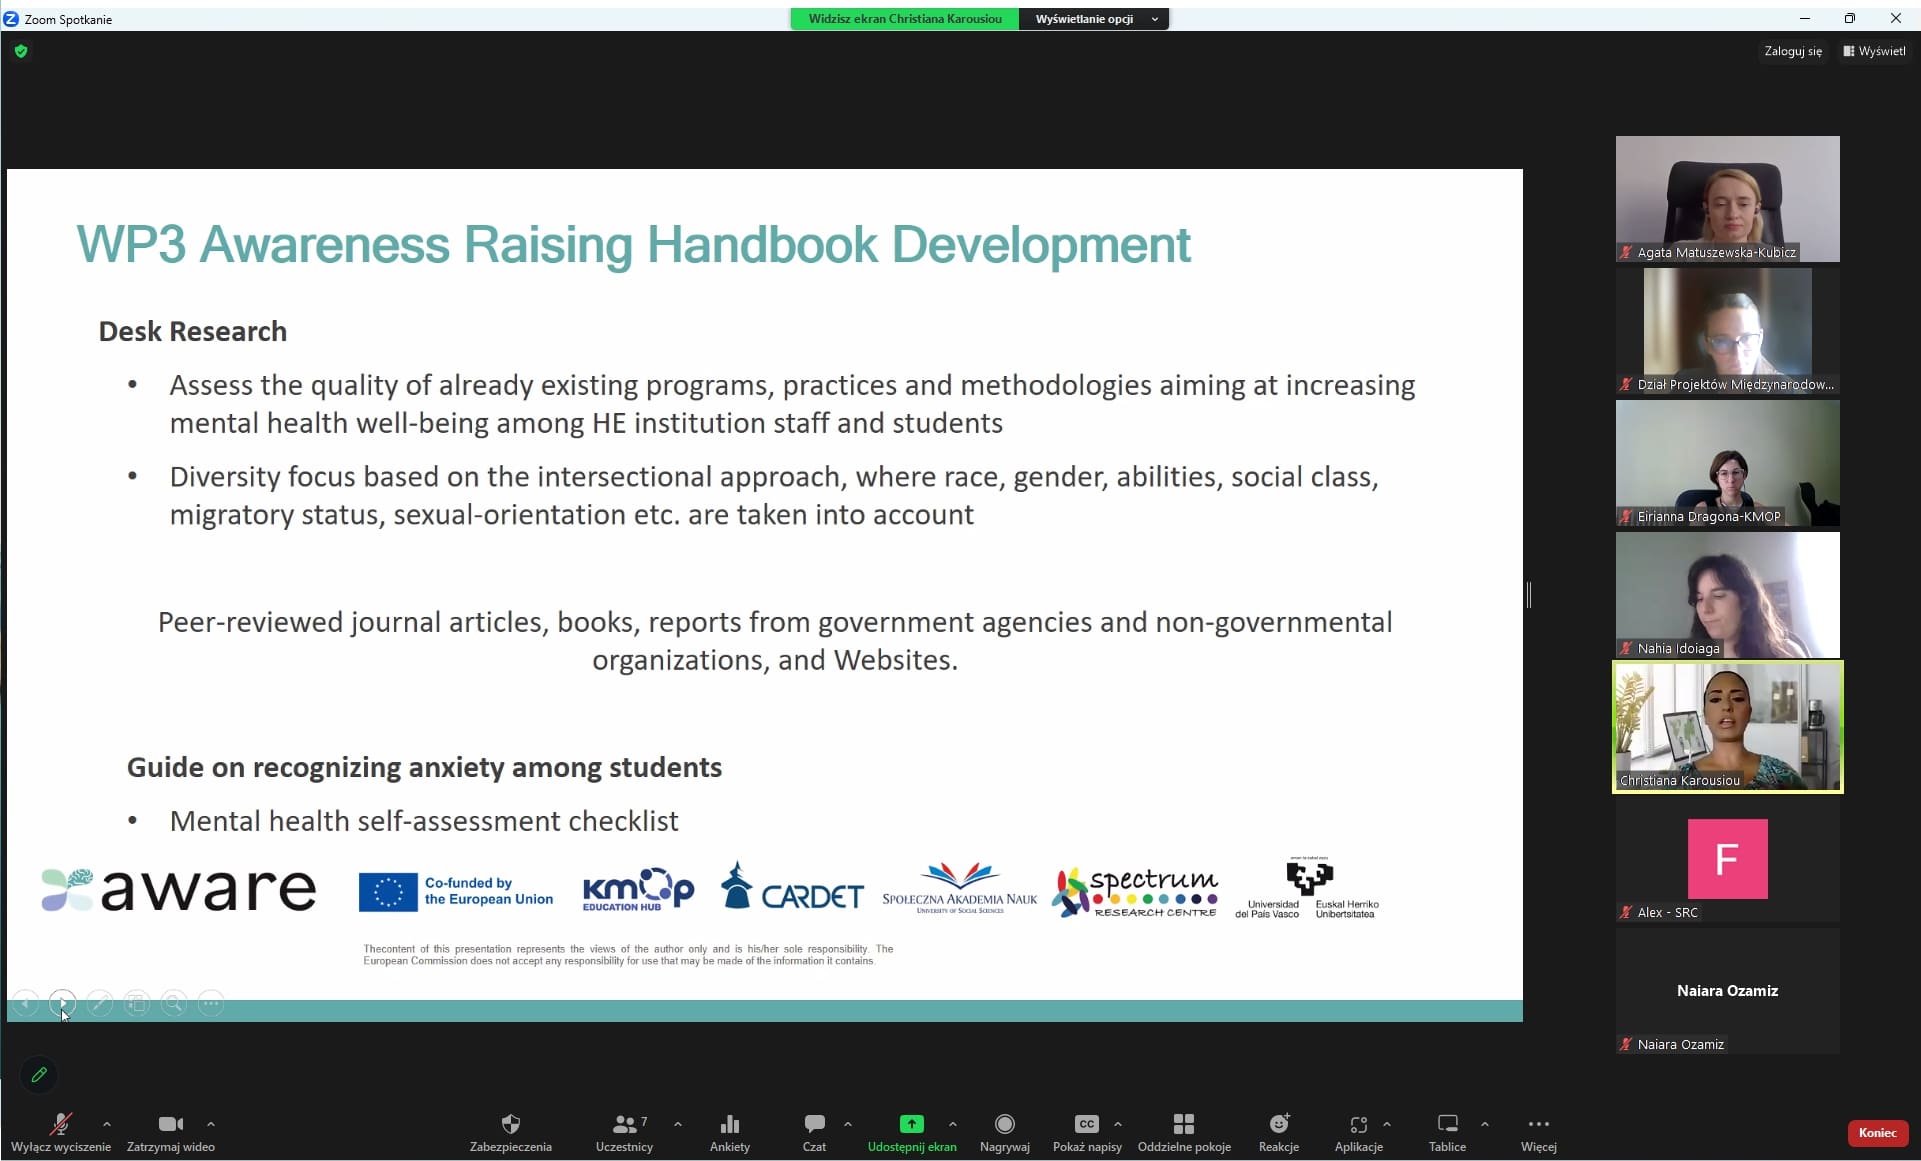The width and height of the screenshot is (1921, 1161).
Task: Open Reakcje reactions menu
Action: [1279, 1132]
